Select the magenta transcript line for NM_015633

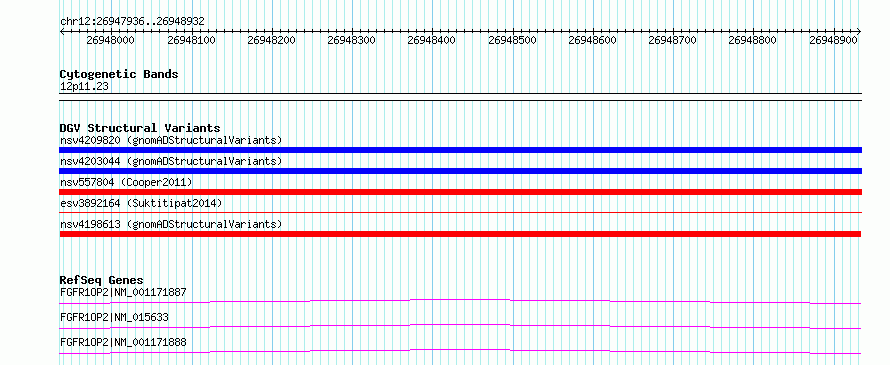point(460,326)
